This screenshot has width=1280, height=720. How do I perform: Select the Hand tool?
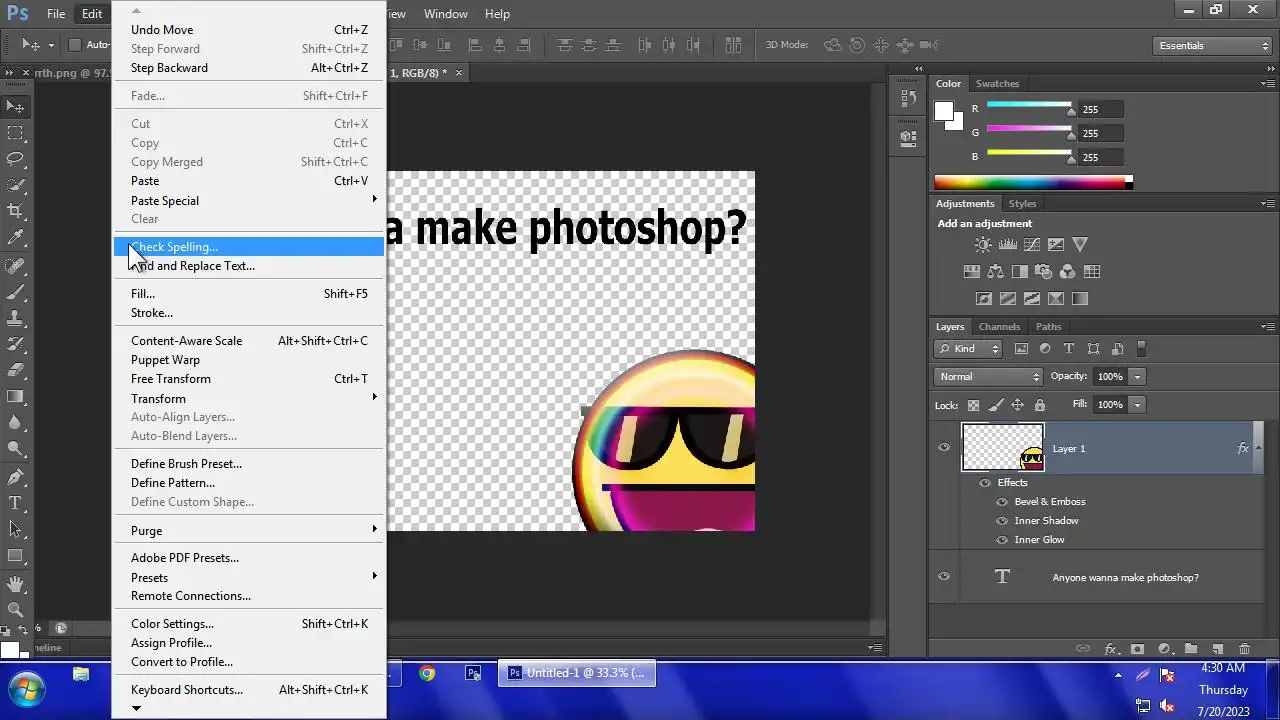(x=15, y=584)
